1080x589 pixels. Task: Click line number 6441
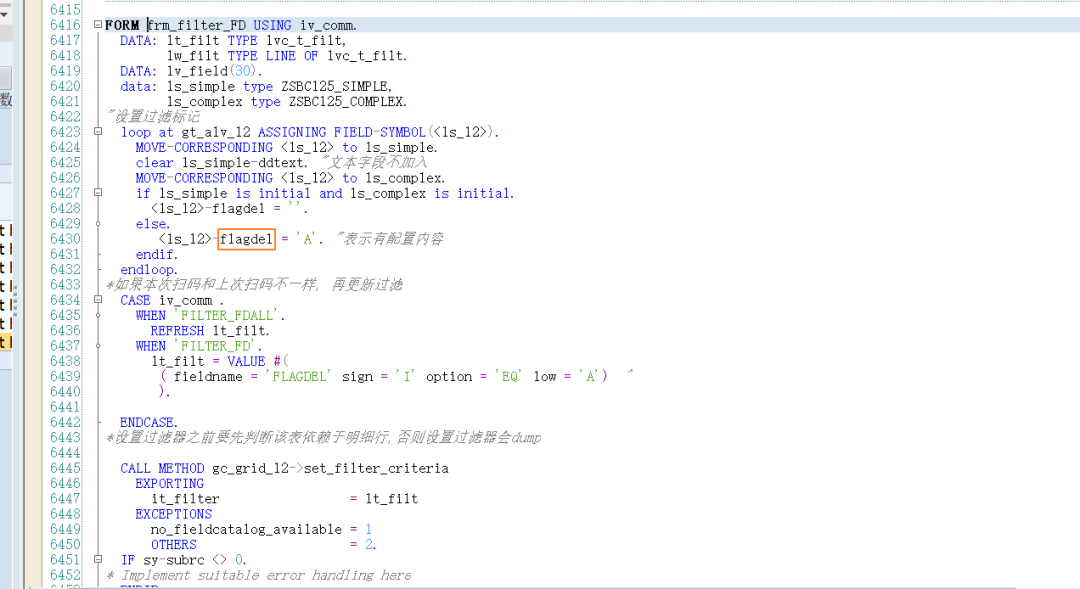pos(65,407)
